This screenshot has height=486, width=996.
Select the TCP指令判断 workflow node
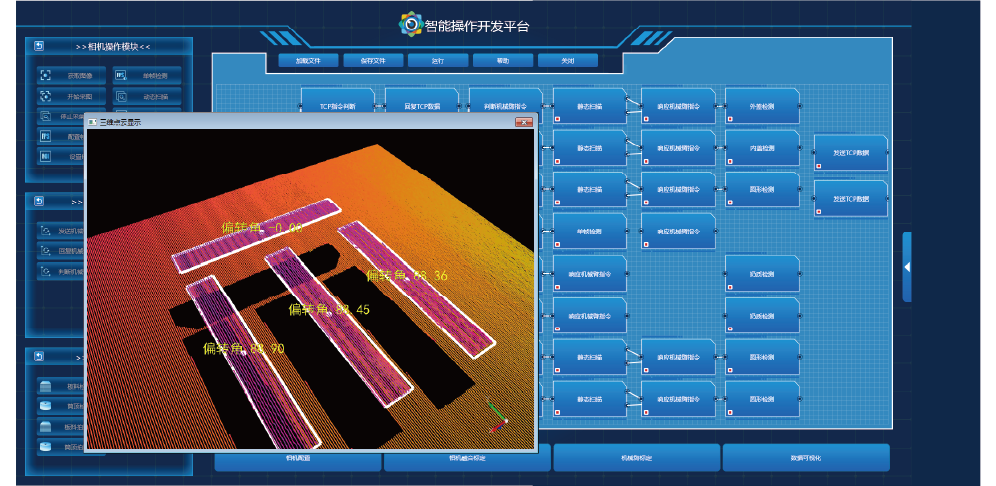click(x=337, y=105)
